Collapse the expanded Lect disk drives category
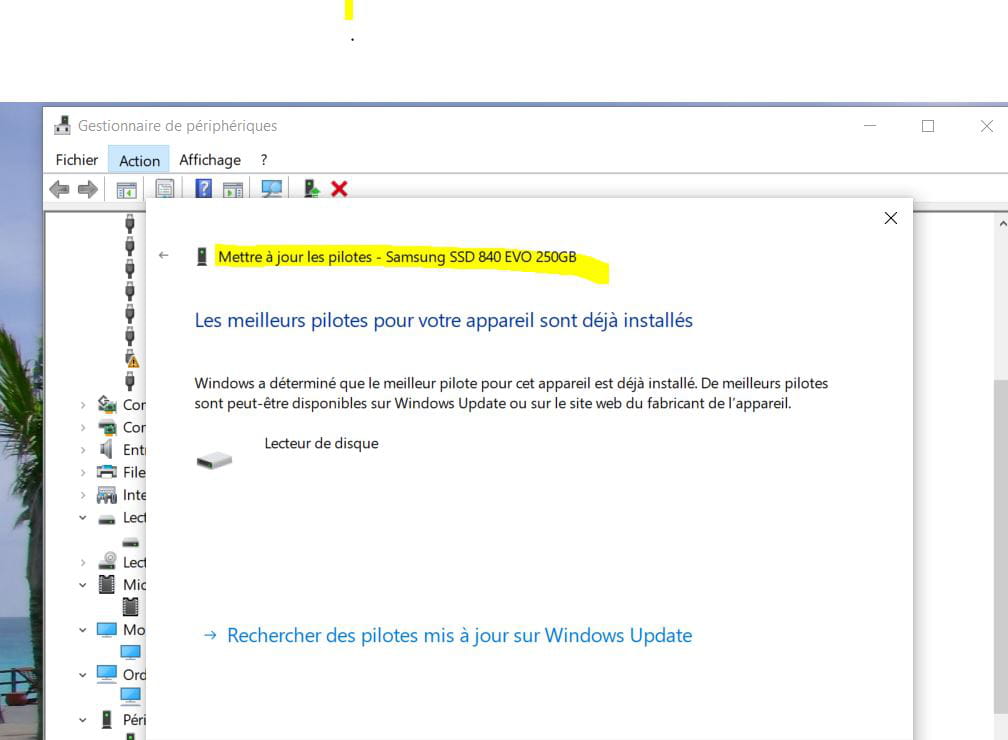Viewport: 1008px width, 740px height. [83, 517]
